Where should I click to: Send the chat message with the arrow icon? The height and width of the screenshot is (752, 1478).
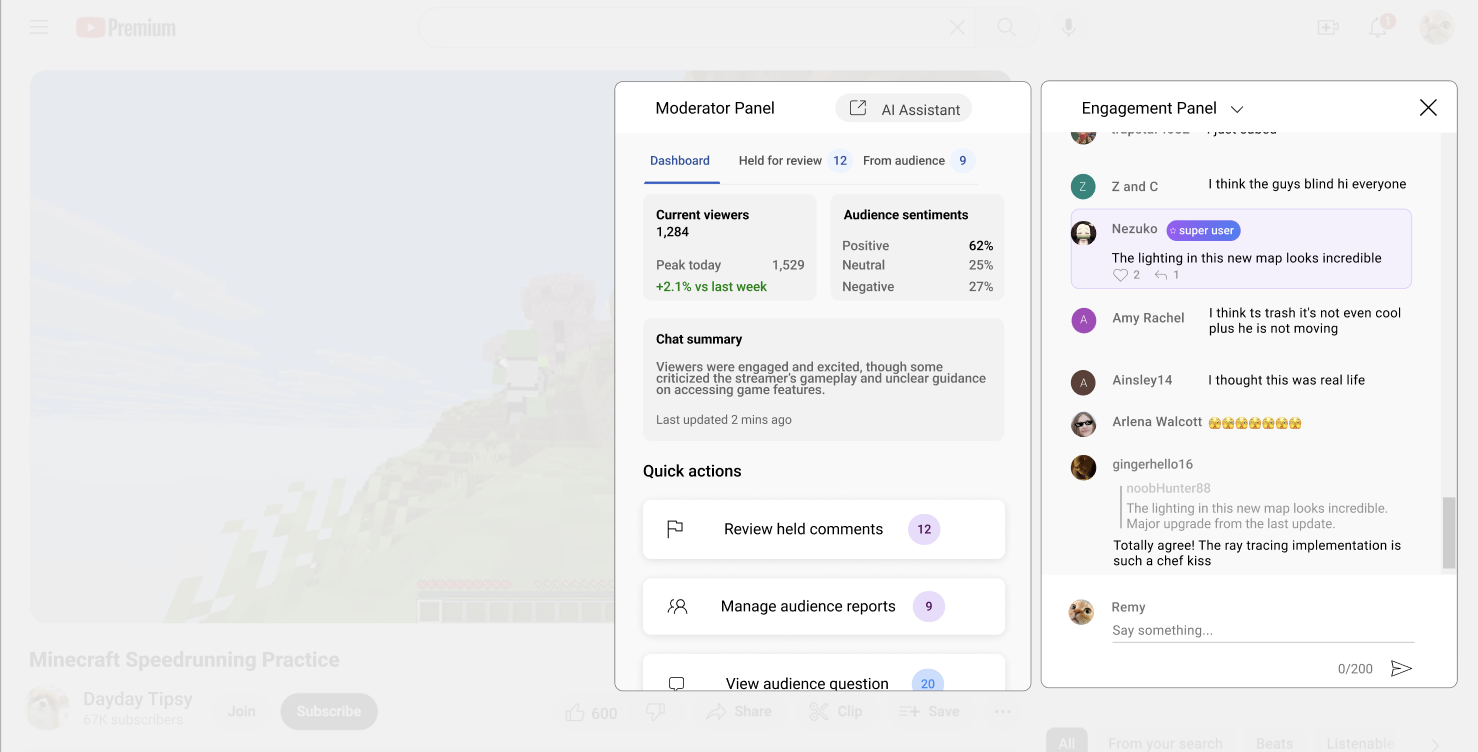[1401, 668]
